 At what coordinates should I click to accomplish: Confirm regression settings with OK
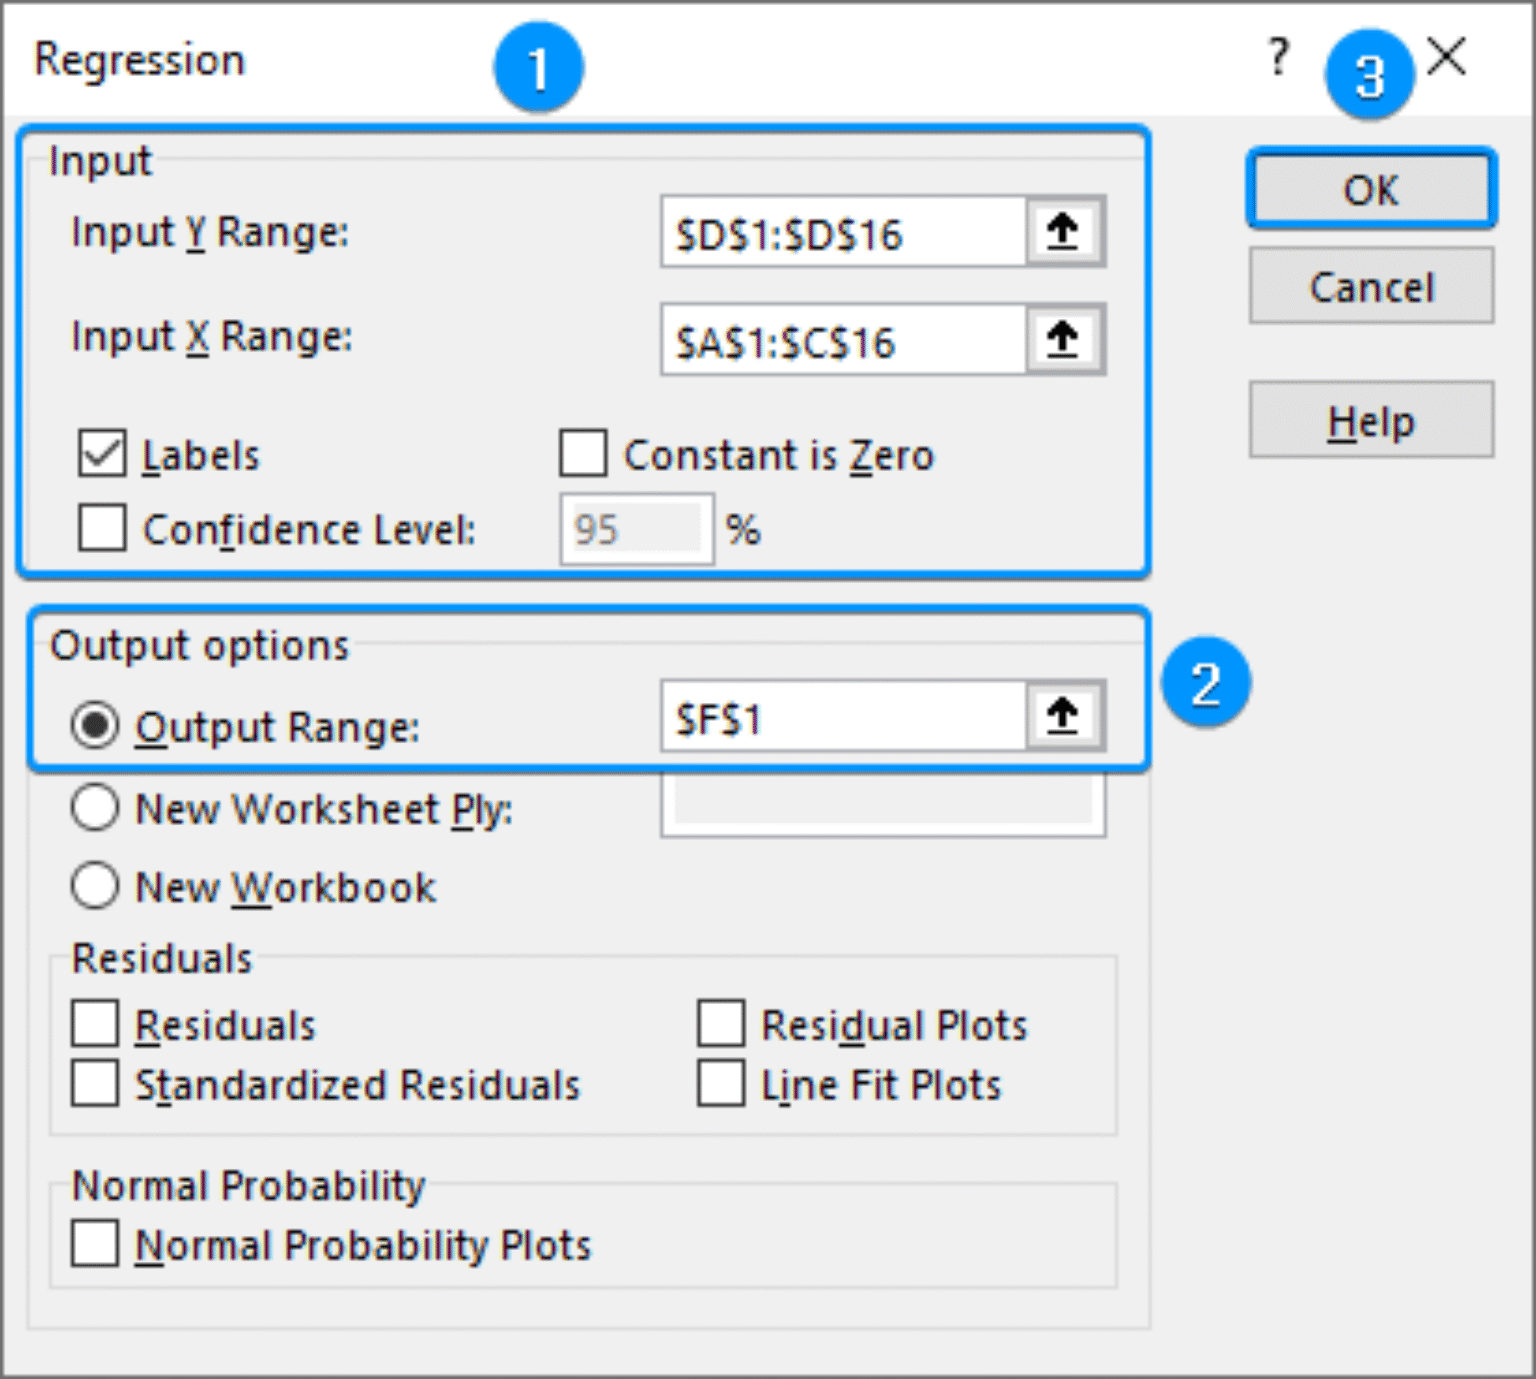pyautogui.click(x=1370, y=191)
